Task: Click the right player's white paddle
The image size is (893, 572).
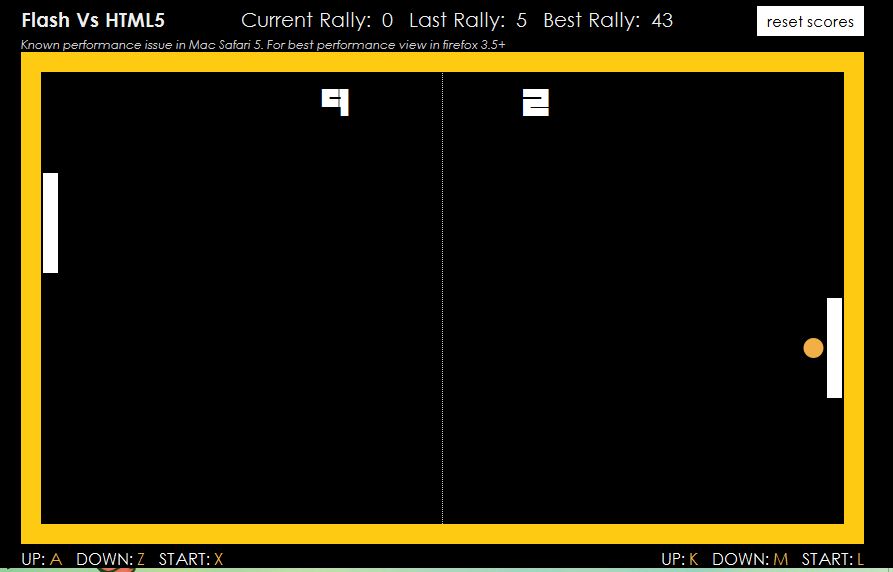Action: (834, 348)
